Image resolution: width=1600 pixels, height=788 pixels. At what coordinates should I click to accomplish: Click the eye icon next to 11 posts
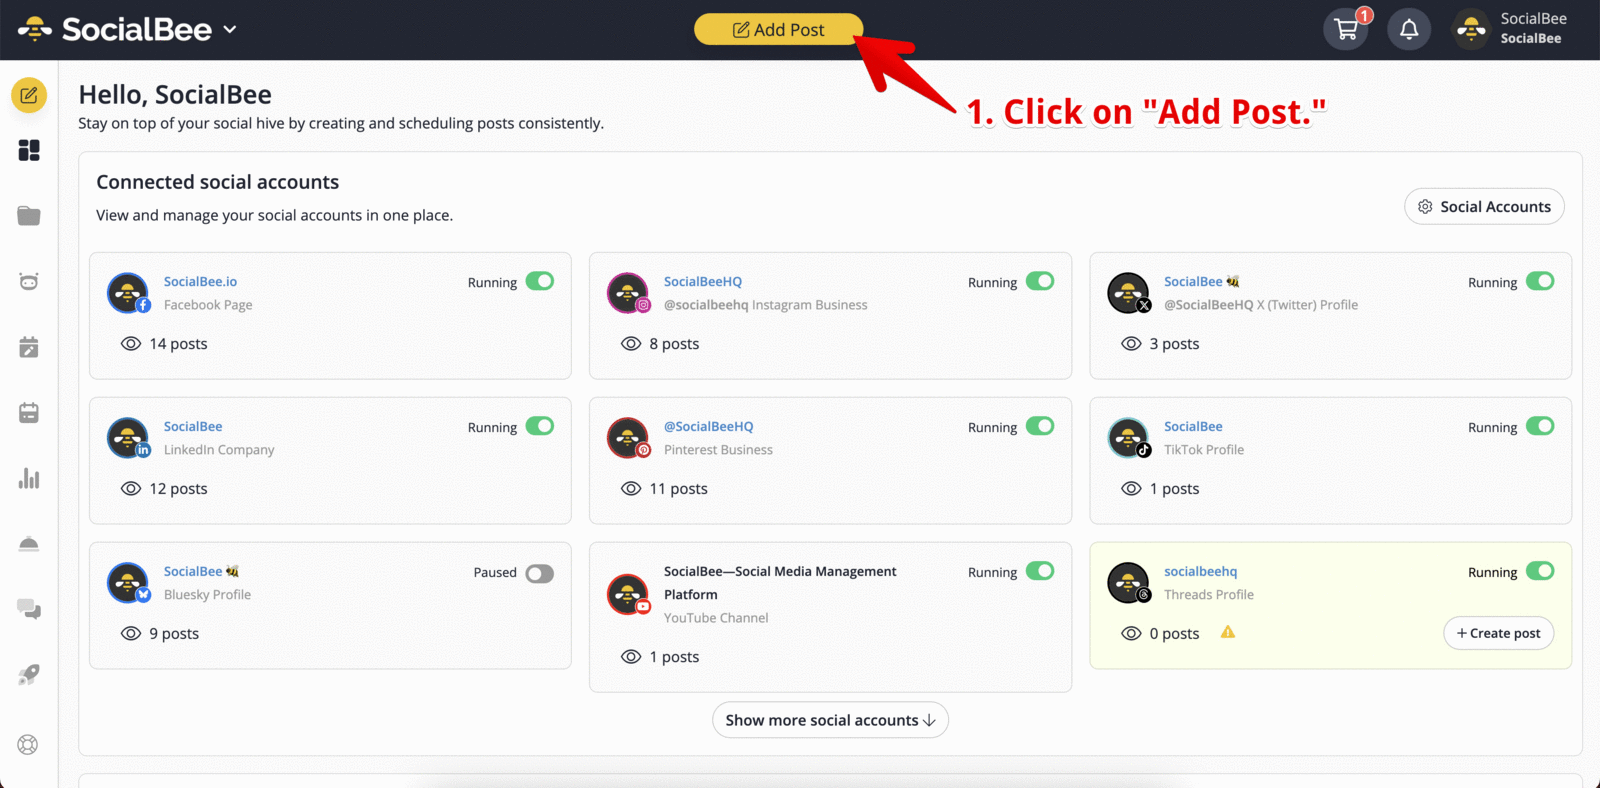631,488
